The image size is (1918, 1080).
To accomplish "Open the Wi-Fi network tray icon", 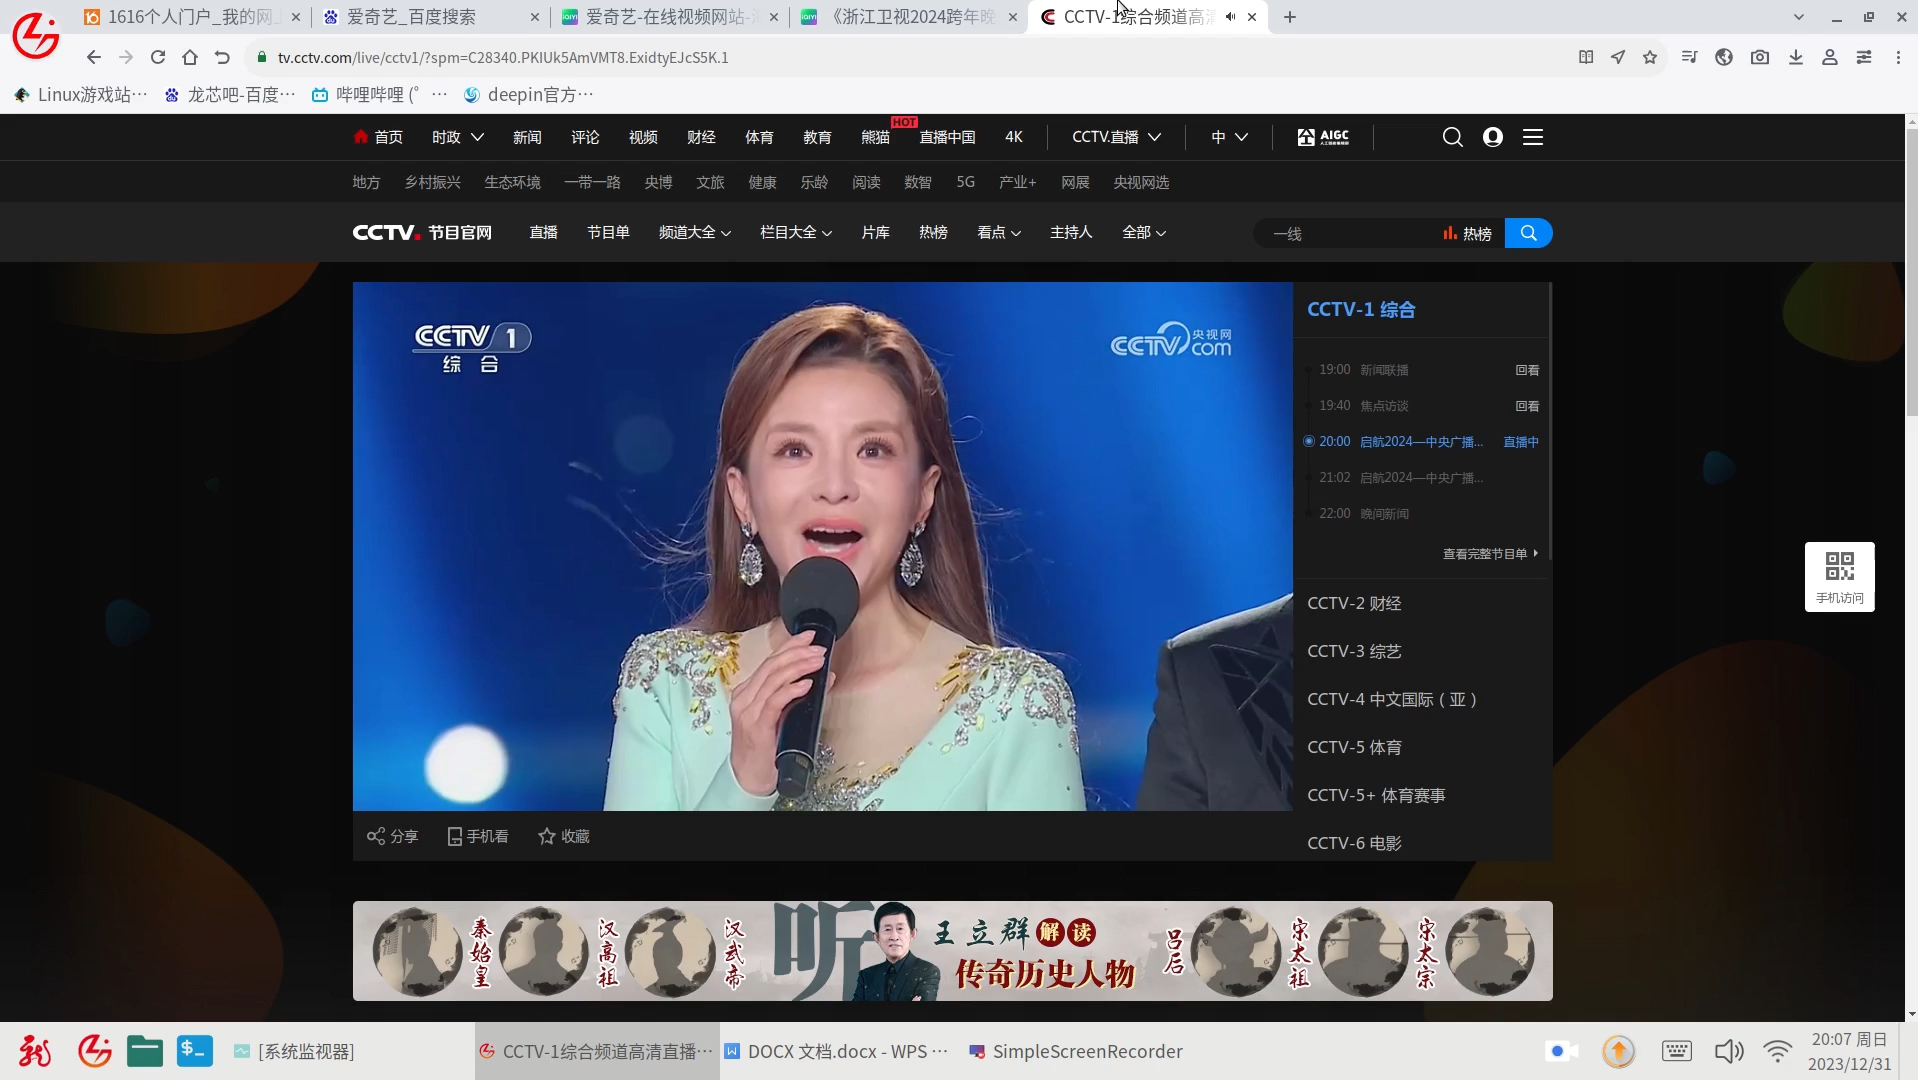I will pos(1777,1051).
